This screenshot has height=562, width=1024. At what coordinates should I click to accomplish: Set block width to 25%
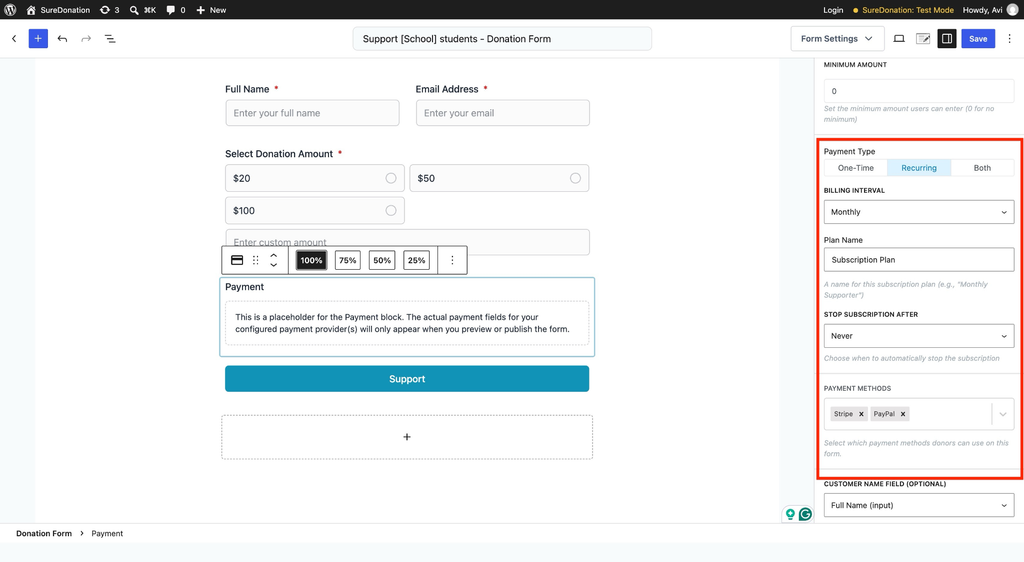coord(417,260)
